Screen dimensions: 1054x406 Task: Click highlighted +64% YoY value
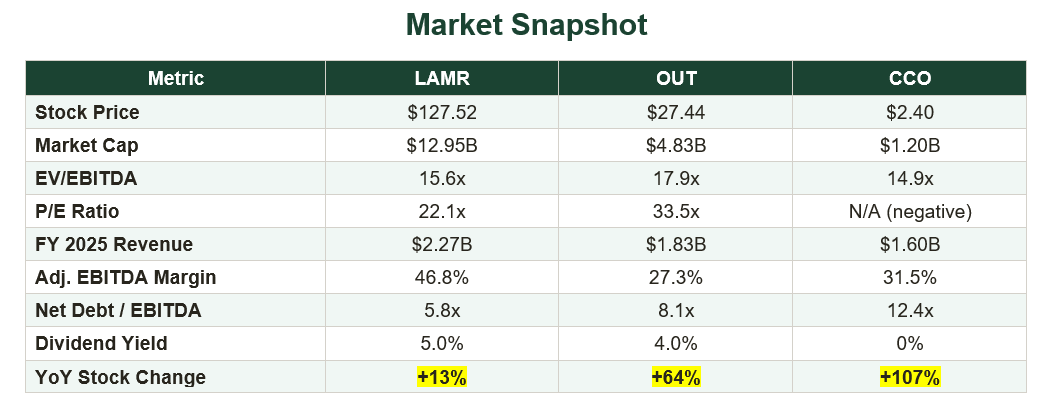tap(676, 377)
